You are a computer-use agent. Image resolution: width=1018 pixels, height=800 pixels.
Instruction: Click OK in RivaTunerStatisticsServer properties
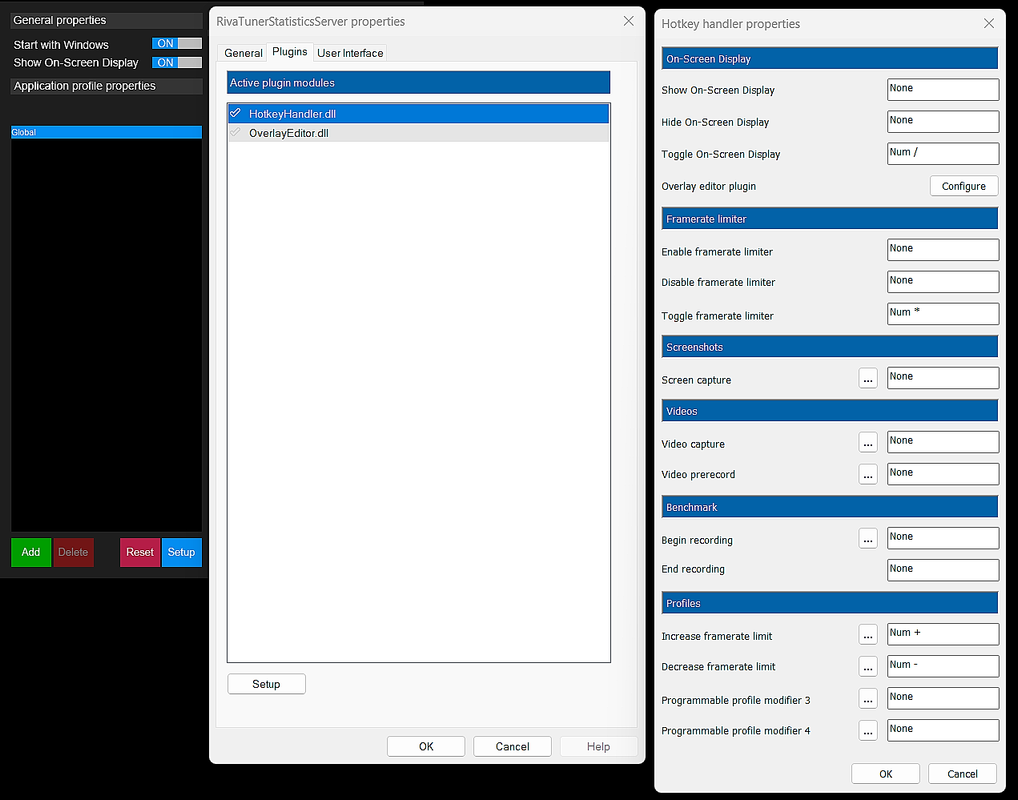click(426, 746)
